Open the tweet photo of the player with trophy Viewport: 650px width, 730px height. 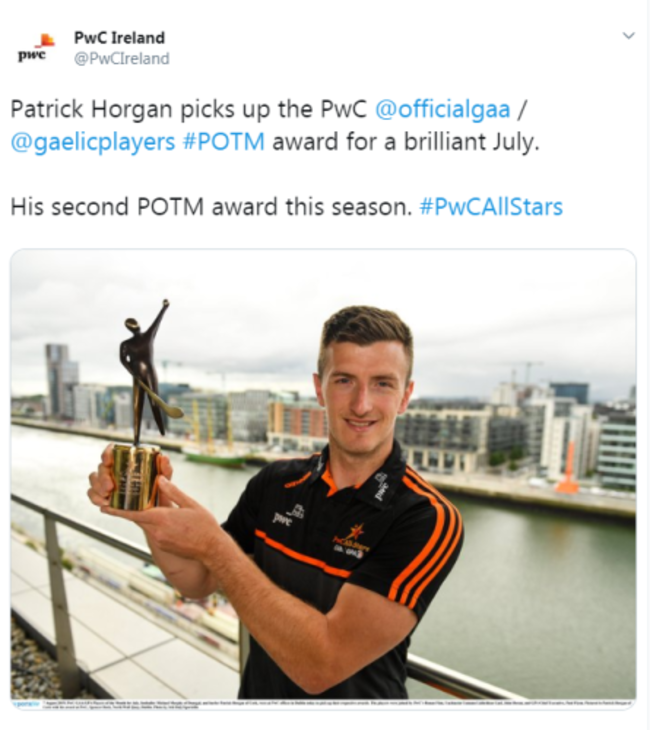click(323, 478)
